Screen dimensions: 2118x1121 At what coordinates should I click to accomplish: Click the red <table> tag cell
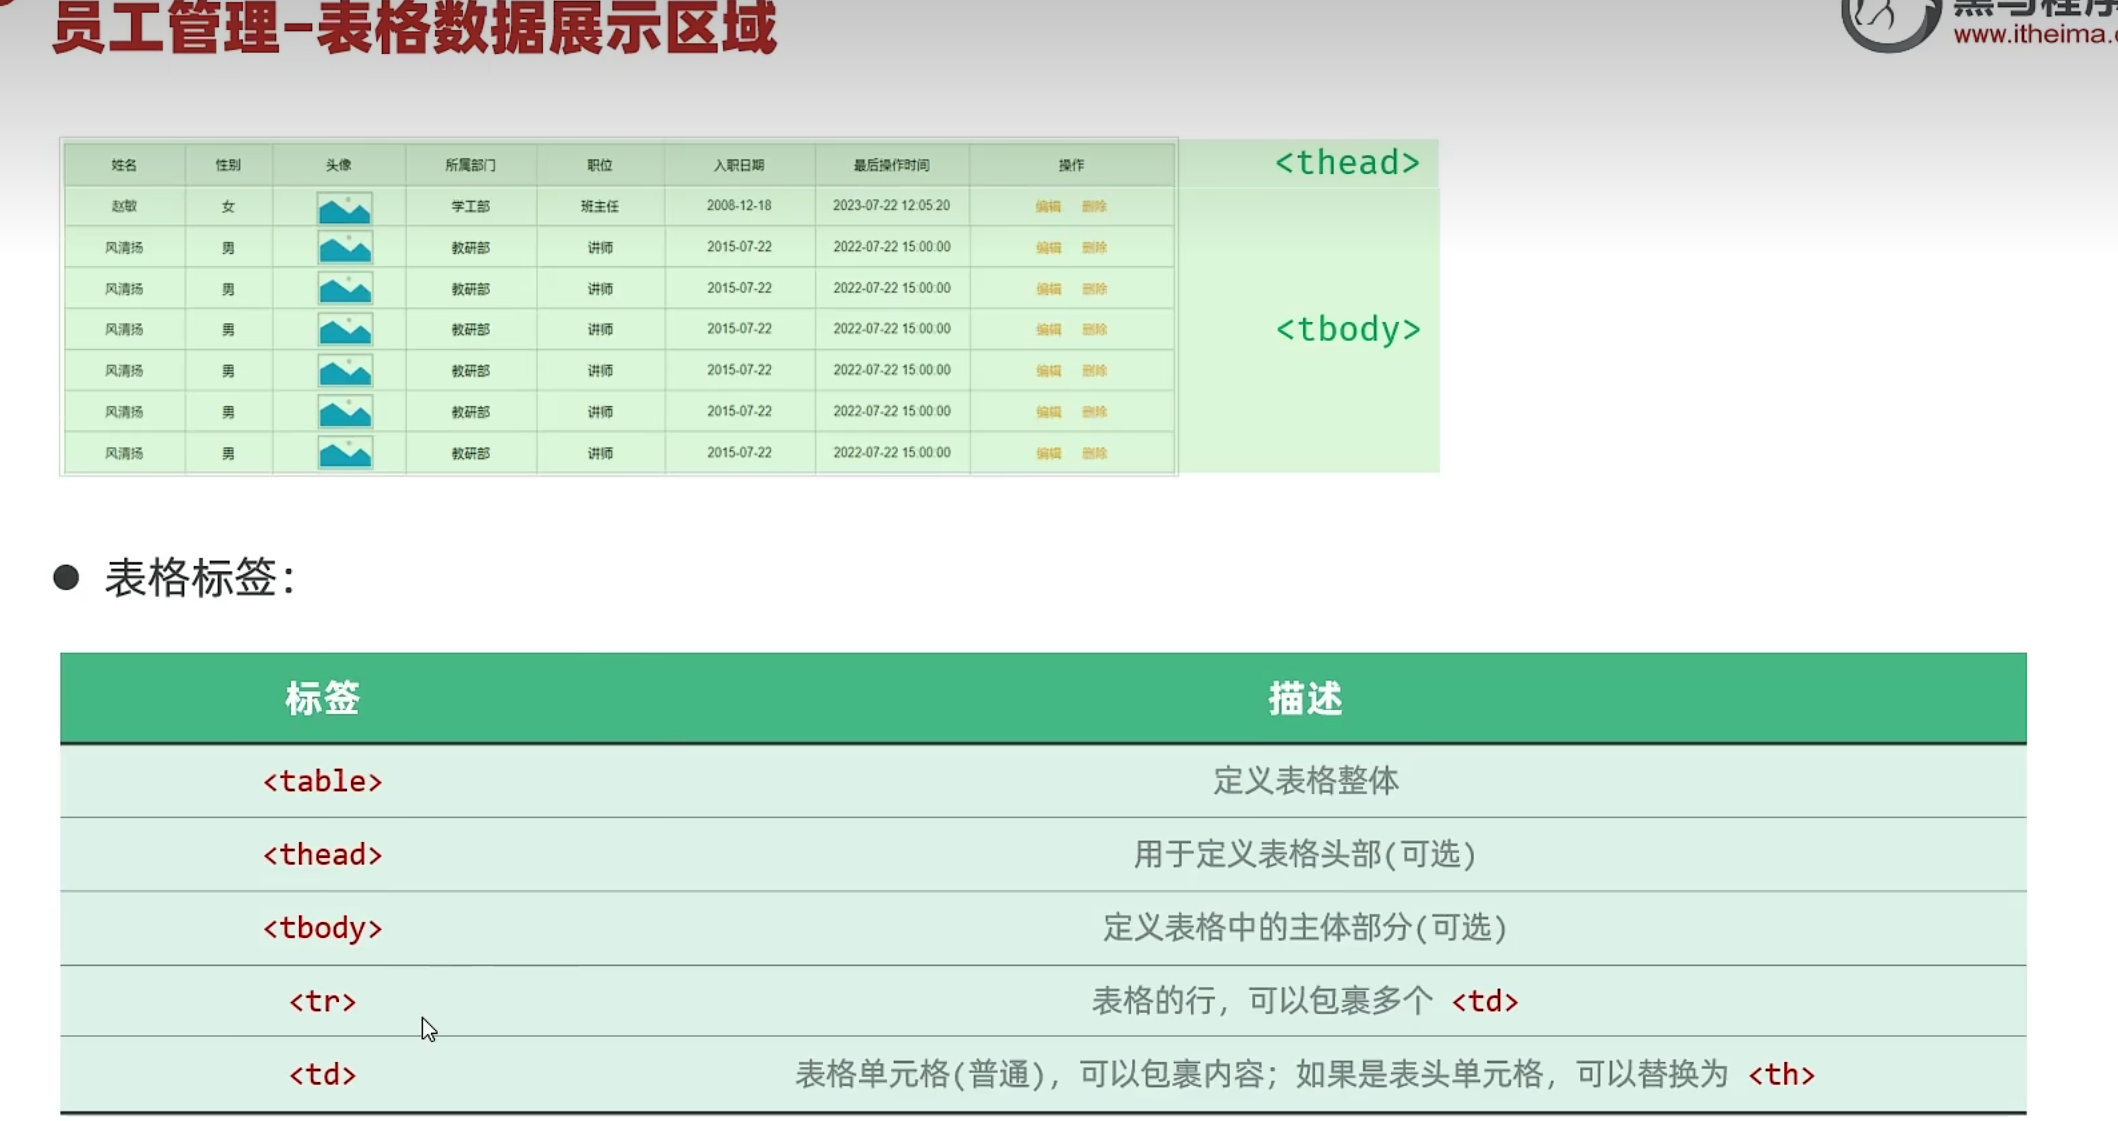pyautogui.click(x=322, y=781)
